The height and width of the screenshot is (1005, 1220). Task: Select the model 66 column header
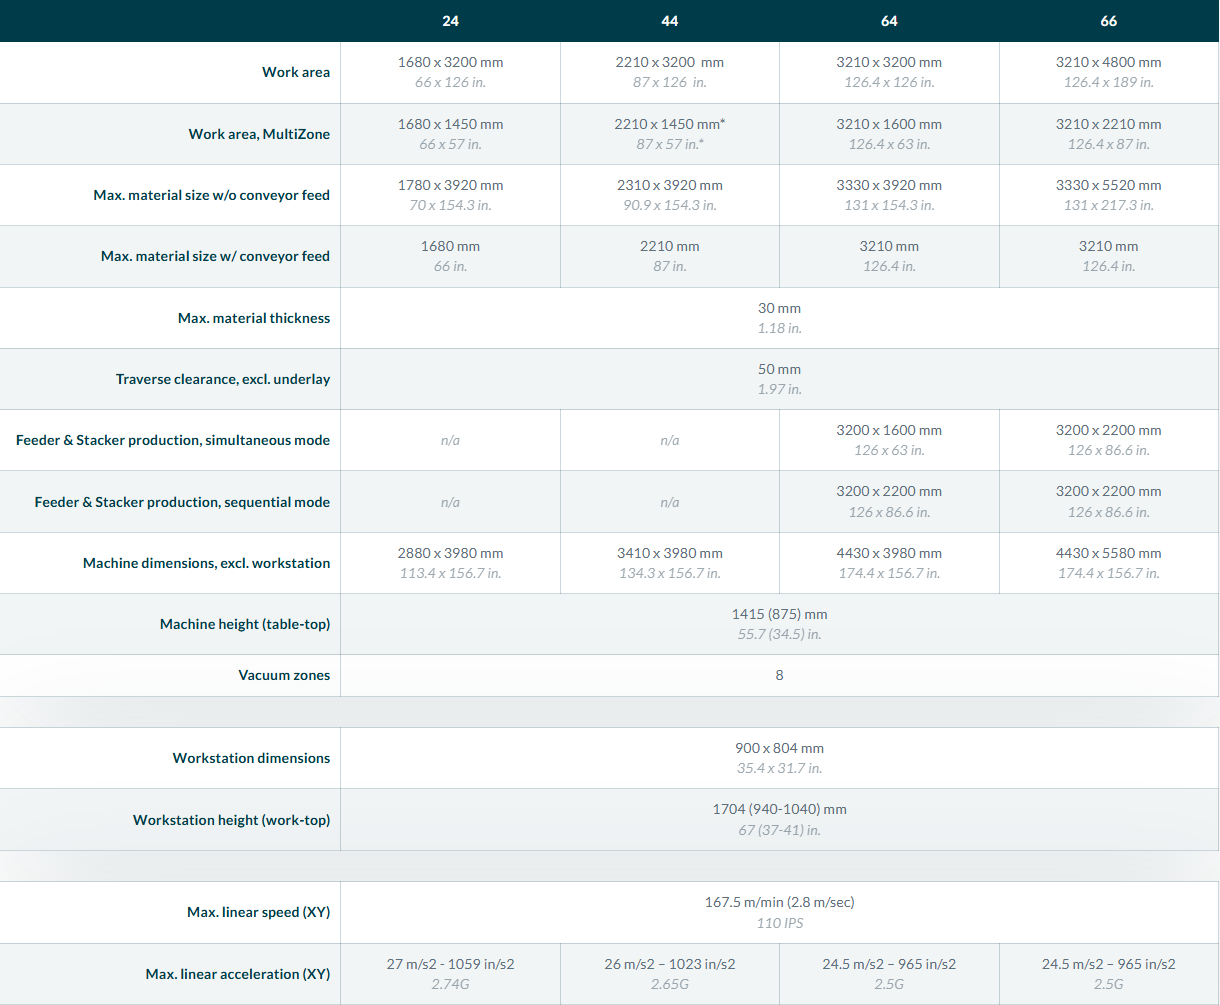point(1108,21)
